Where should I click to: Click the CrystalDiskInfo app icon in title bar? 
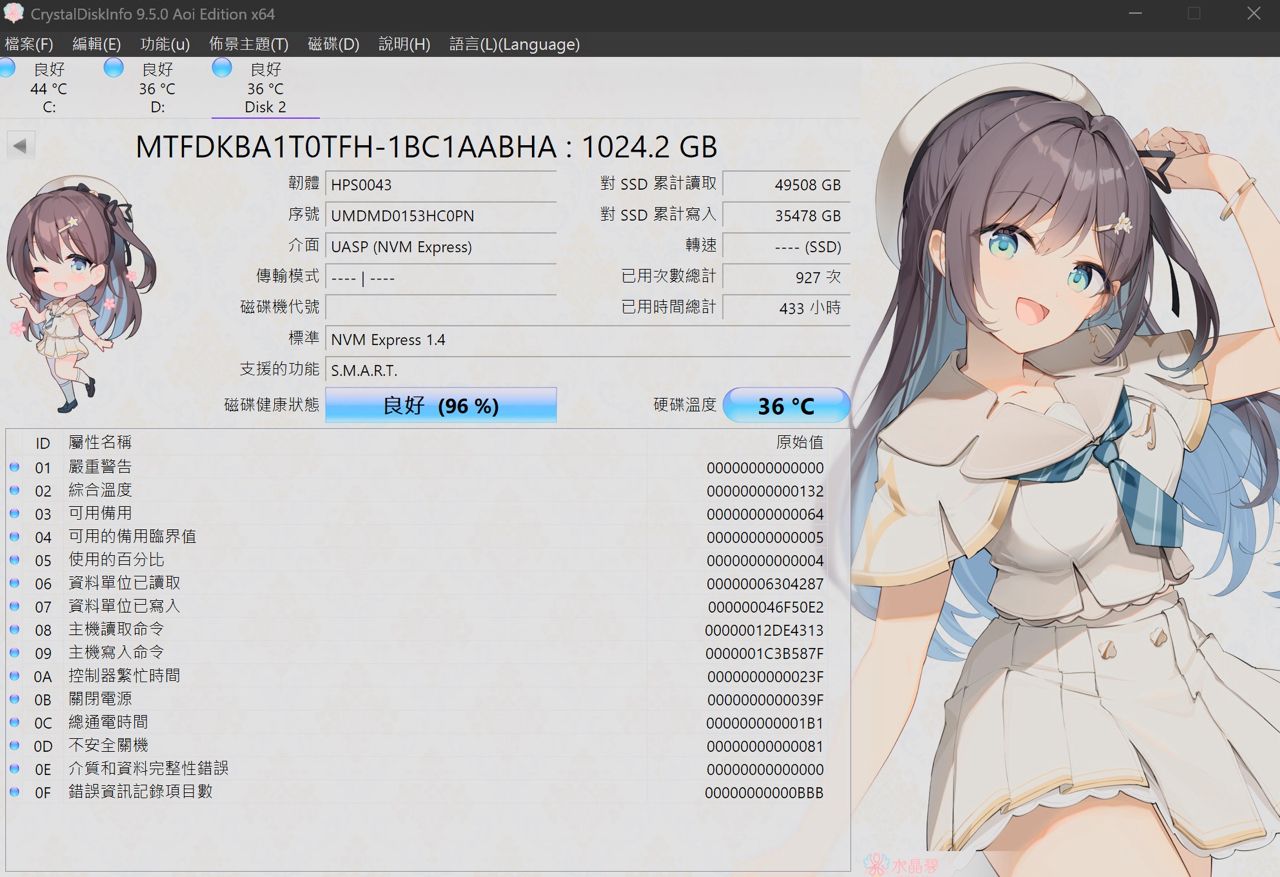pyautogui.click(x=14, y=14)
